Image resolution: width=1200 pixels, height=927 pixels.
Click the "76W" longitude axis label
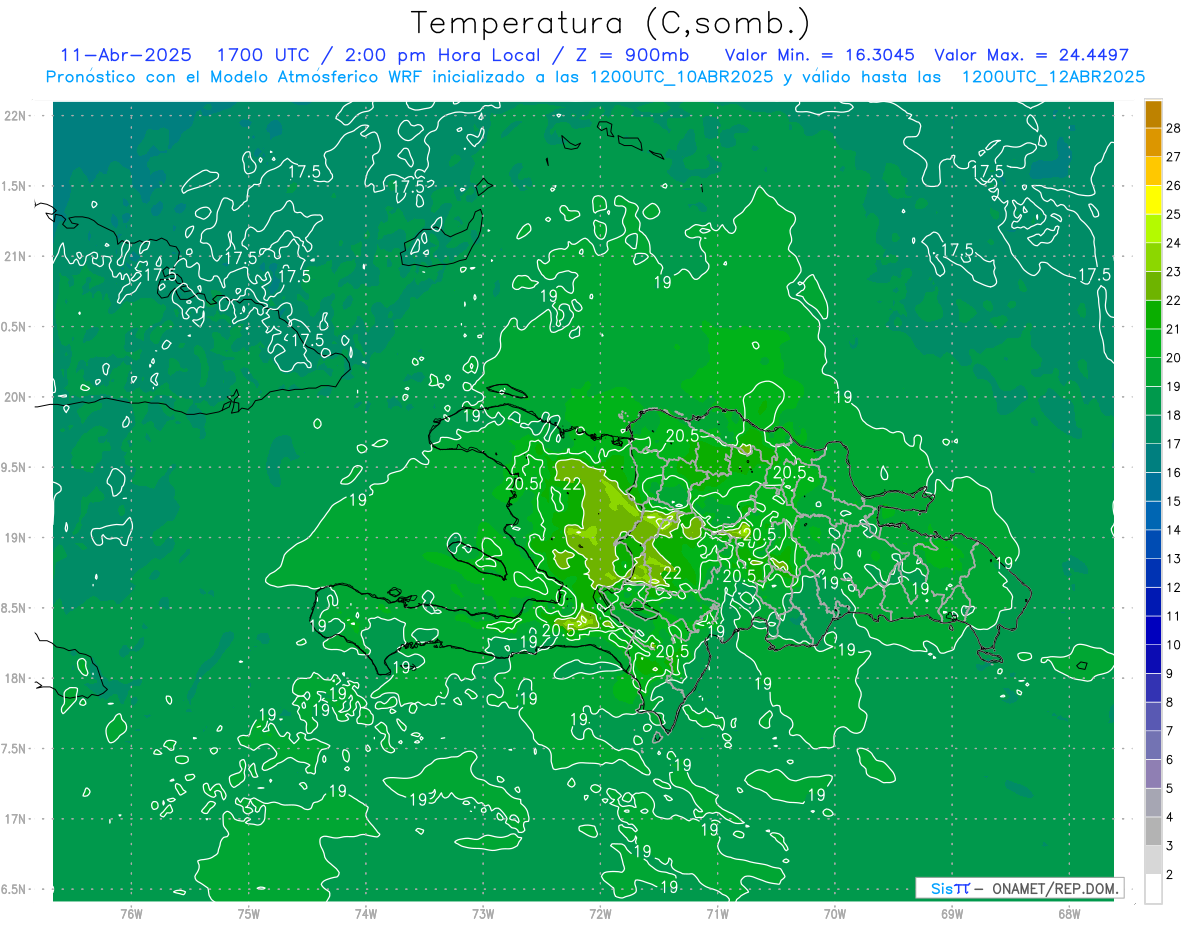[131, 913]
